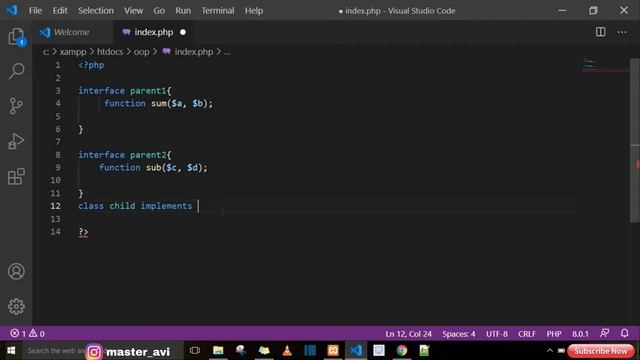Click the feedback icon in status bar

pos(604,333)
